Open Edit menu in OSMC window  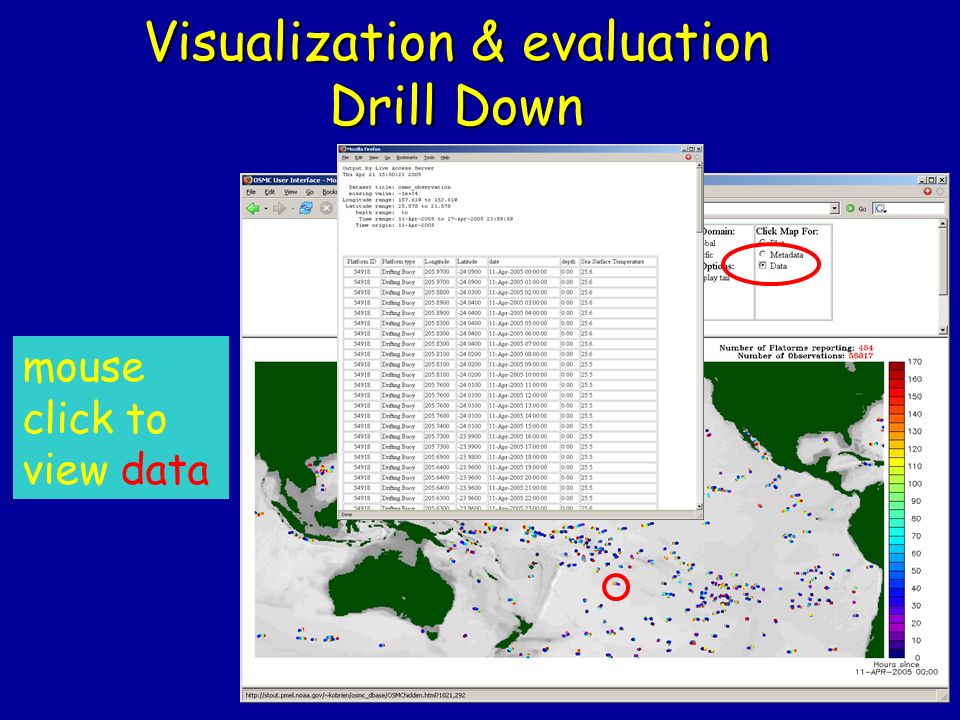269,192
